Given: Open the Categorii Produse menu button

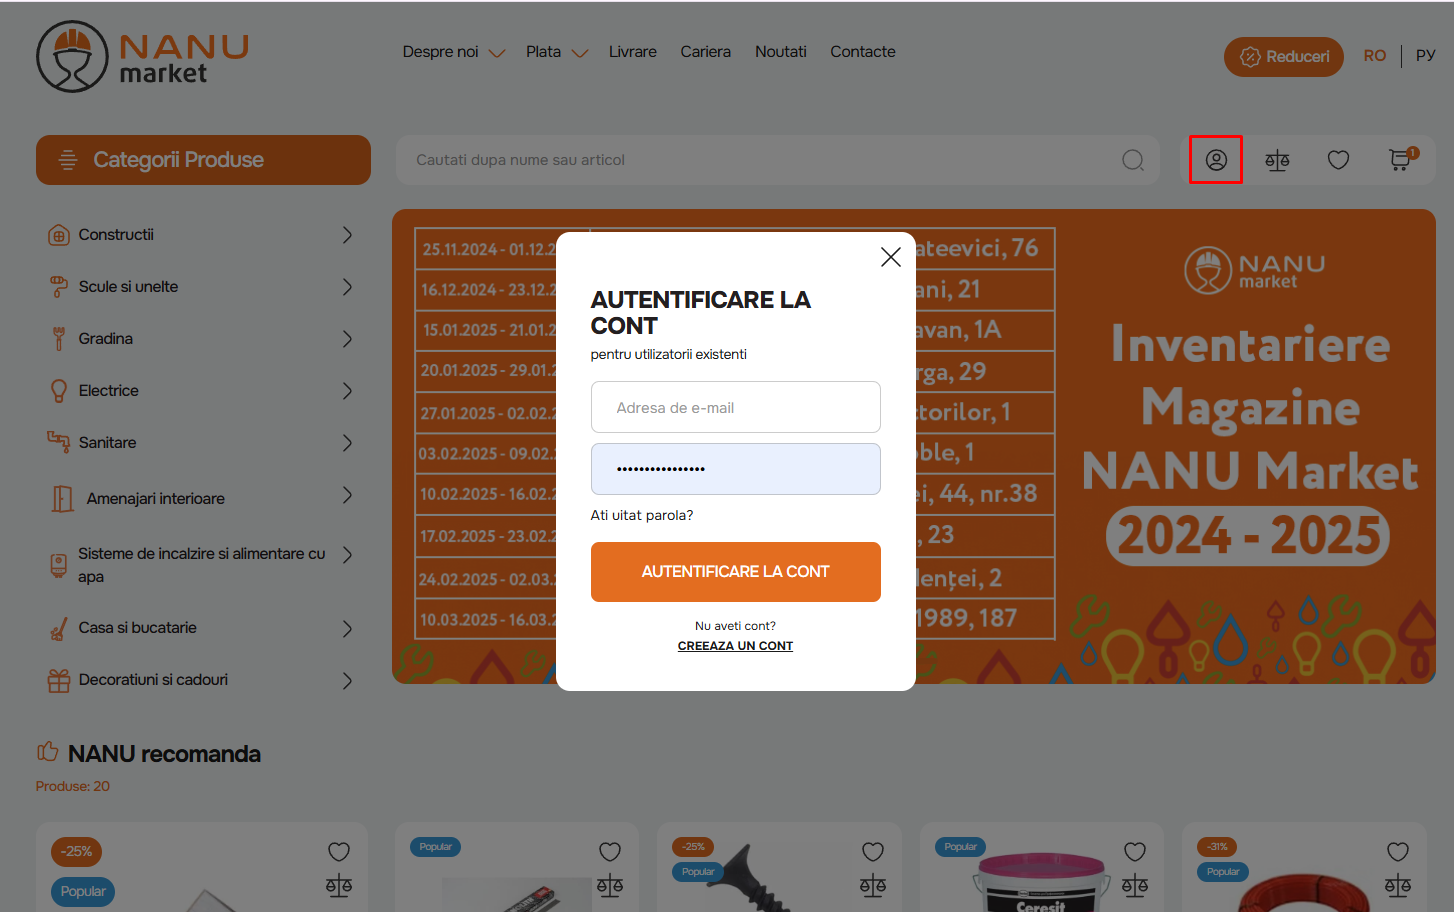Looking at the screenshot, I should pyautogui.click(x=203, y=160).
